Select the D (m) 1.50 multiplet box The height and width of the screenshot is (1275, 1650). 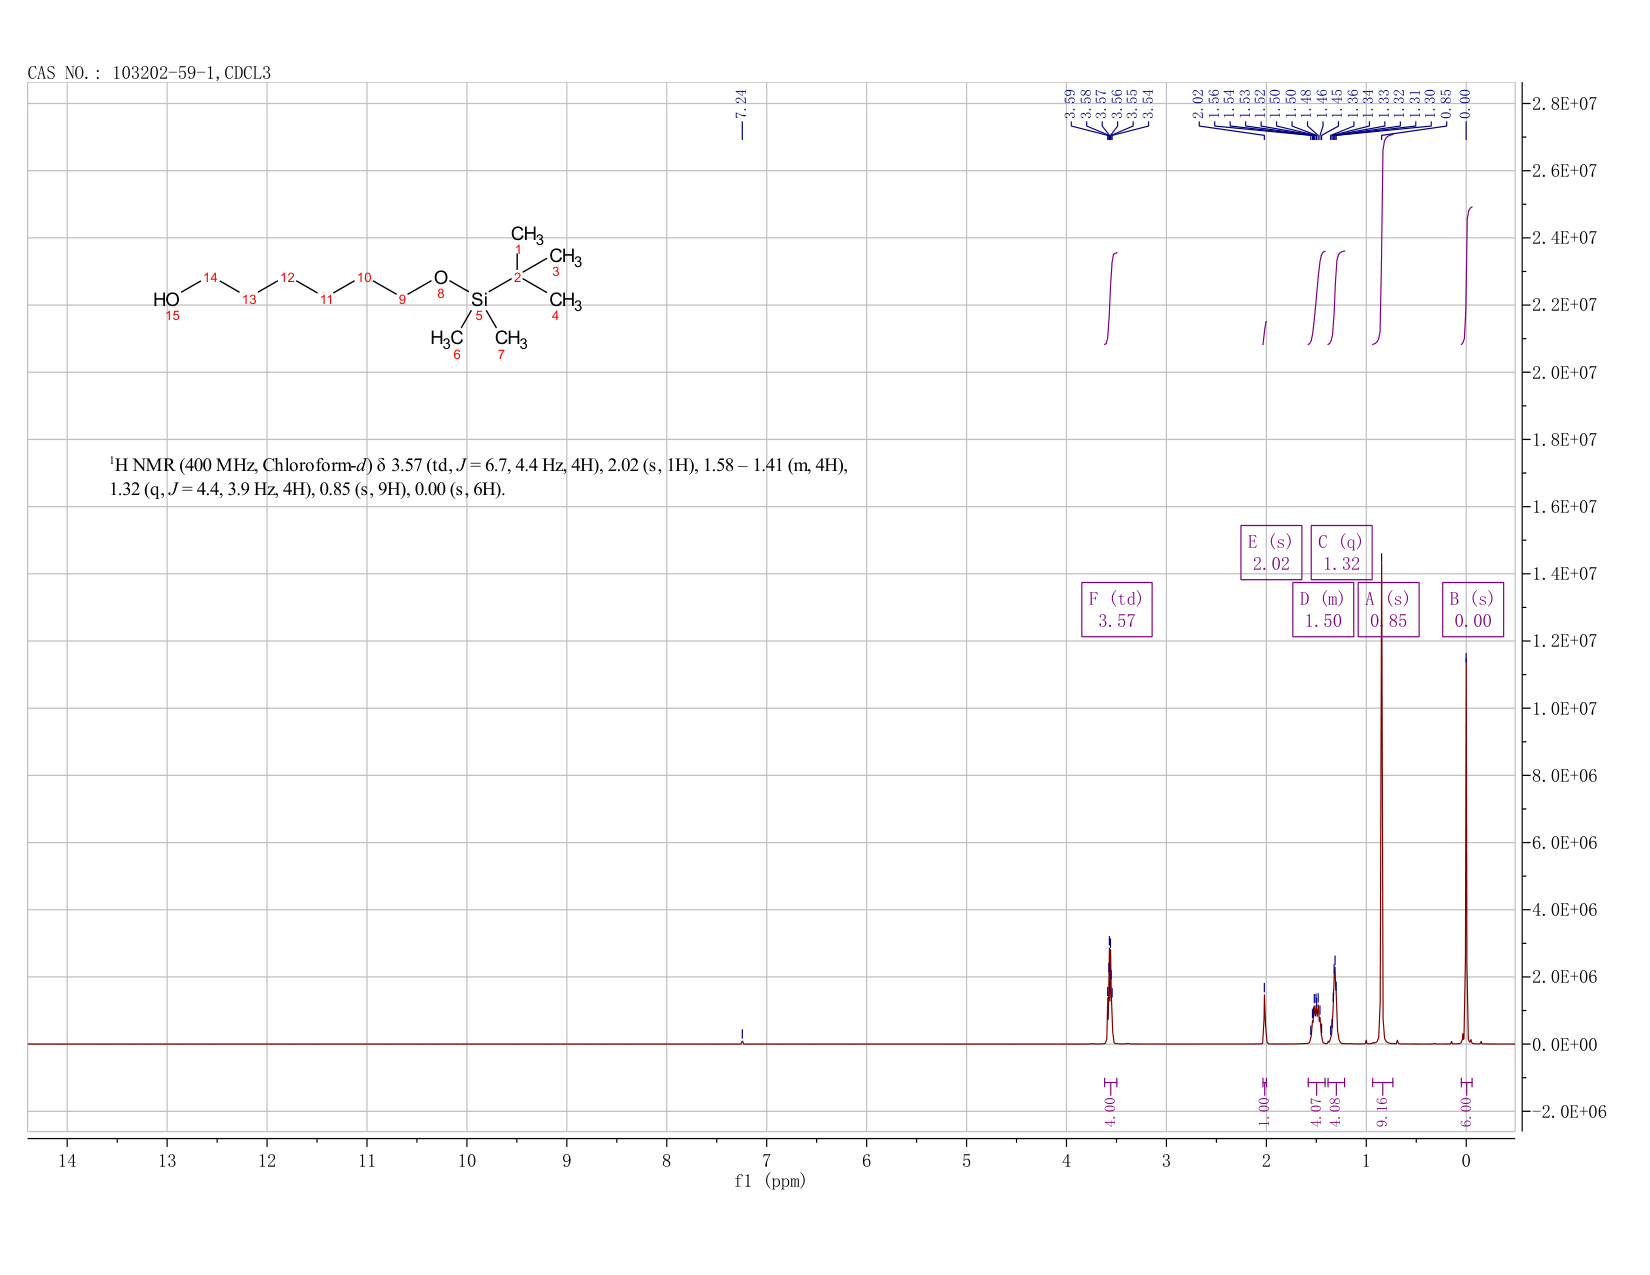pos(1323,610)
